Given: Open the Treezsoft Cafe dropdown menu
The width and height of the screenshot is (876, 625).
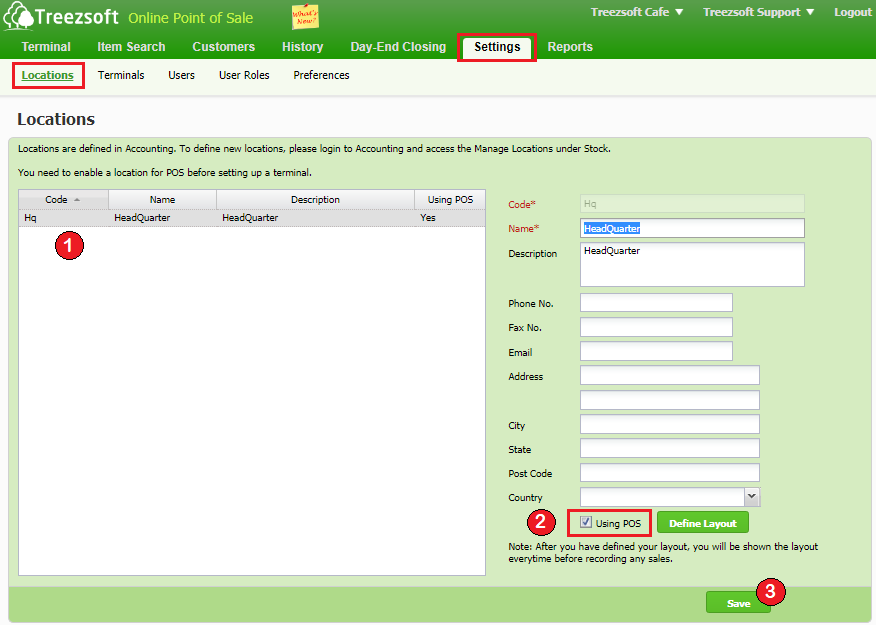Looking at the screenshot, I should [637, 12].
